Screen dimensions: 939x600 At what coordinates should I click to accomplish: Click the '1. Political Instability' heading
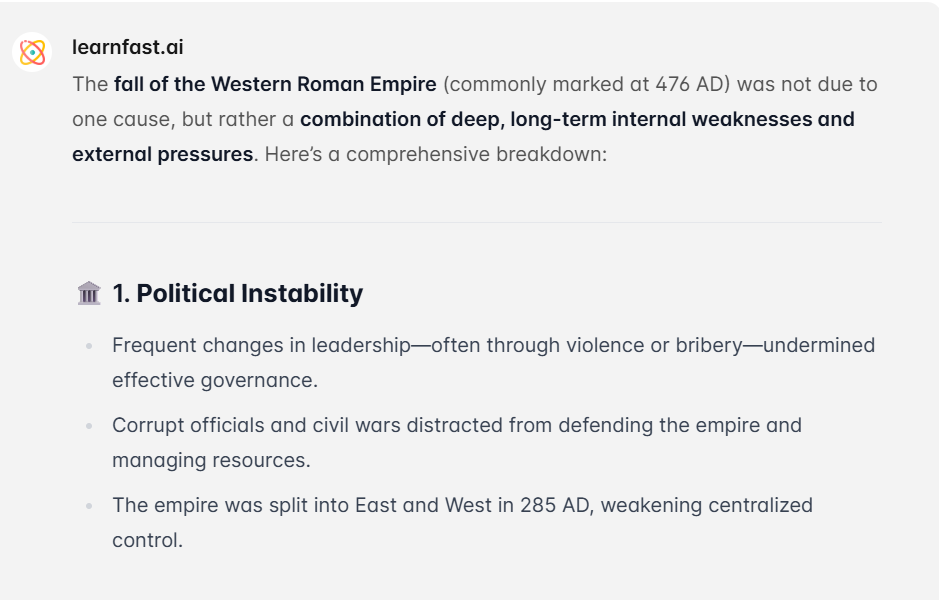[x=238, y=293]
